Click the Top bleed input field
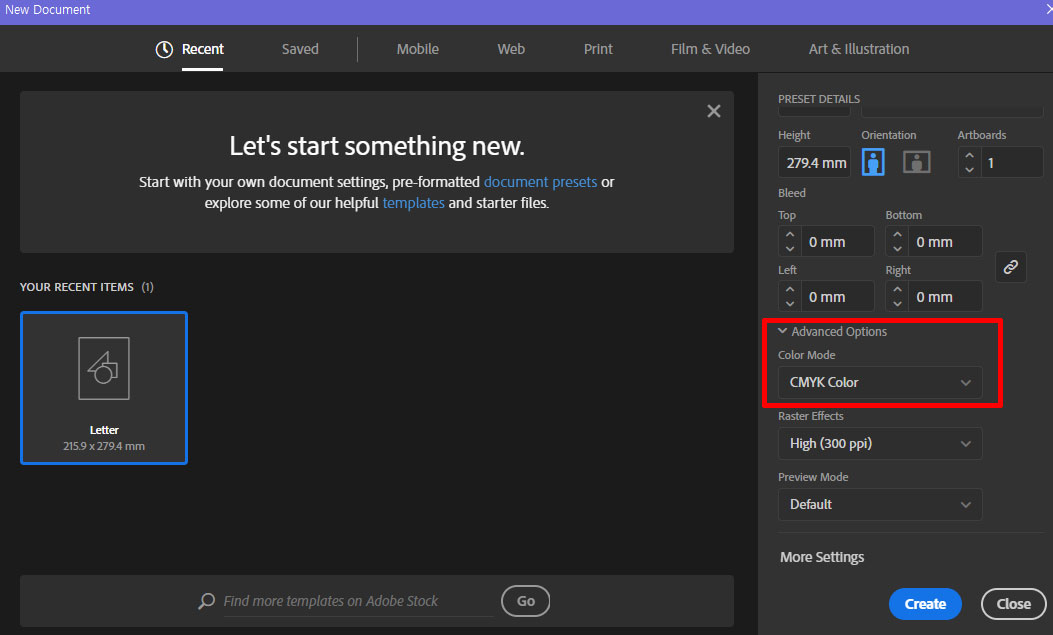Image resolution: width=1053 pixels, height=635 pixels. pyautogui.click(x=837, y=242)
